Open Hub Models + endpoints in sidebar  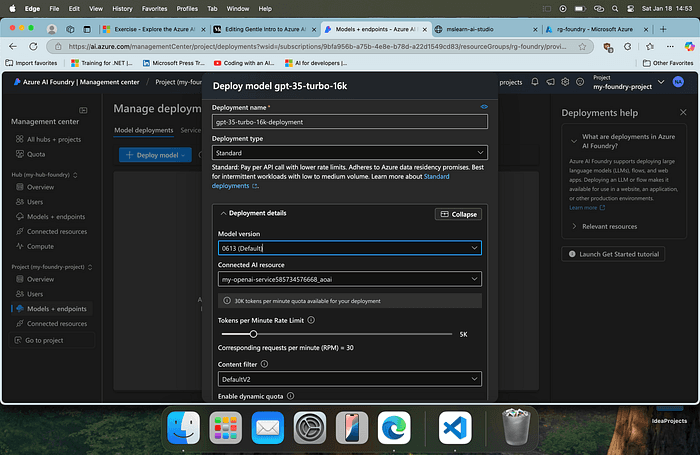click(56, 217)
